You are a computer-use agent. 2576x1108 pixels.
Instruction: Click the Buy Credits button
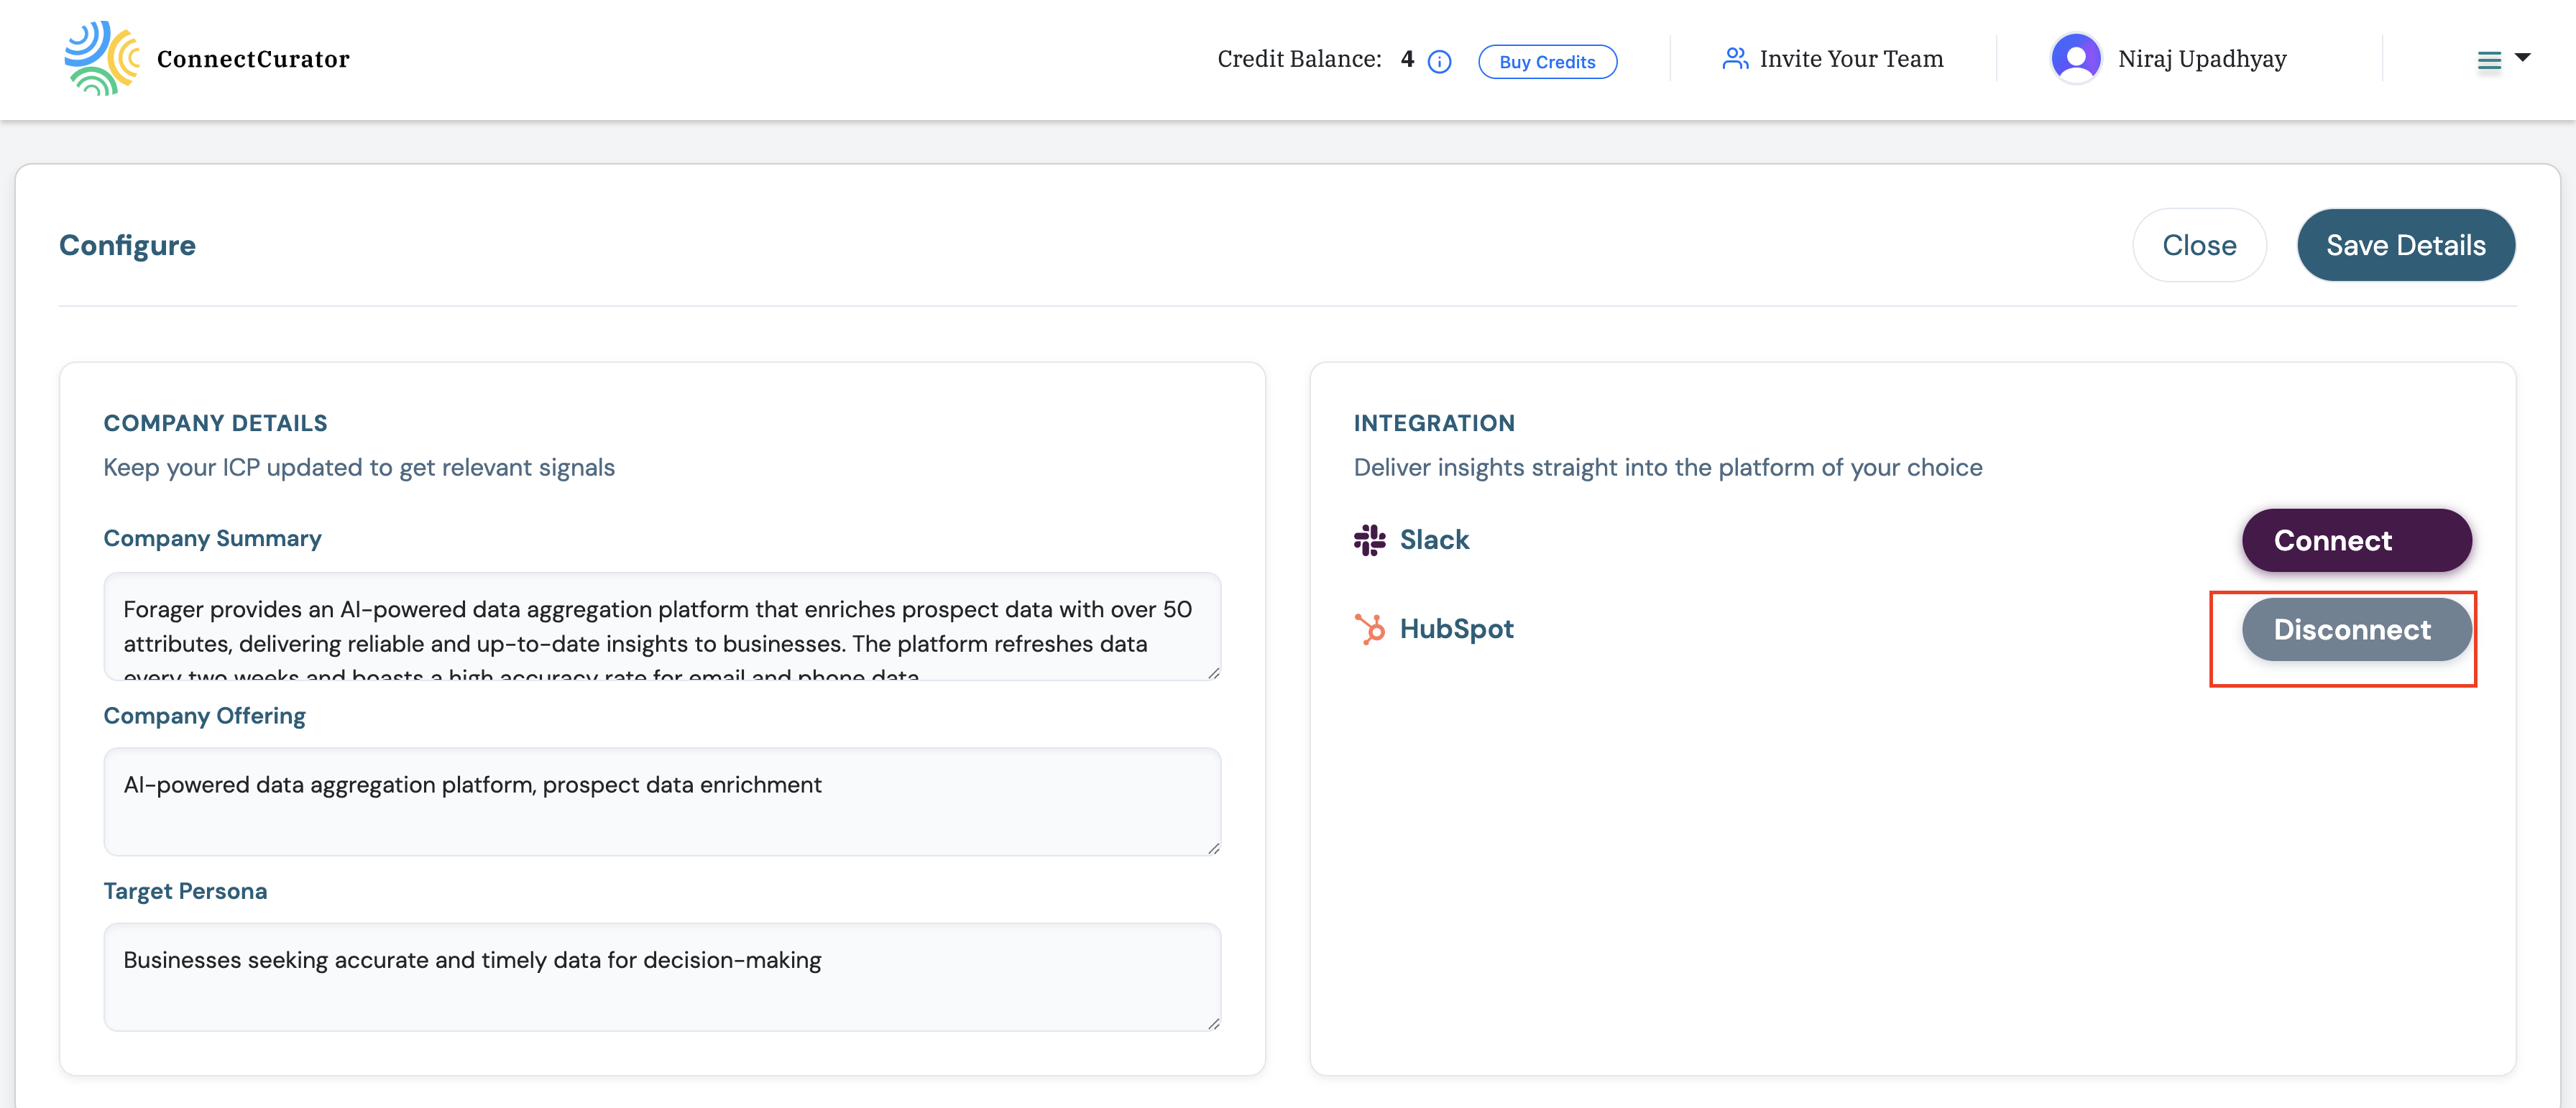(x=1547, y=61)
